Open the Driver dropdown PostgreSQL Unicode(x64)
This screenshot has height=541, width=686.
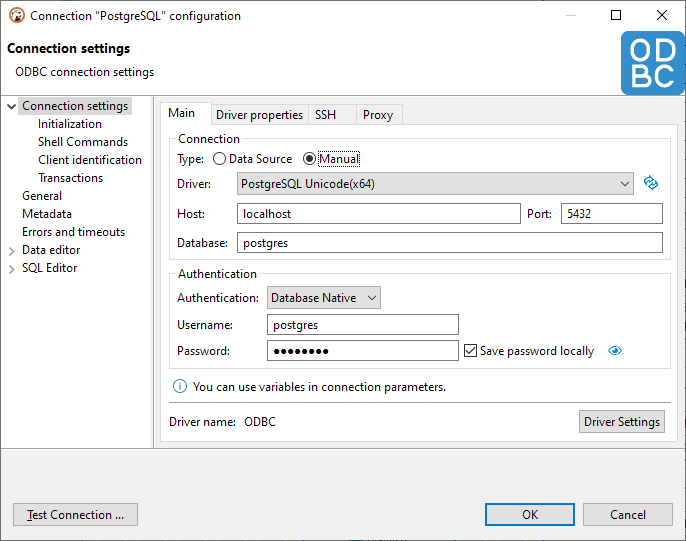coord(435,184)
